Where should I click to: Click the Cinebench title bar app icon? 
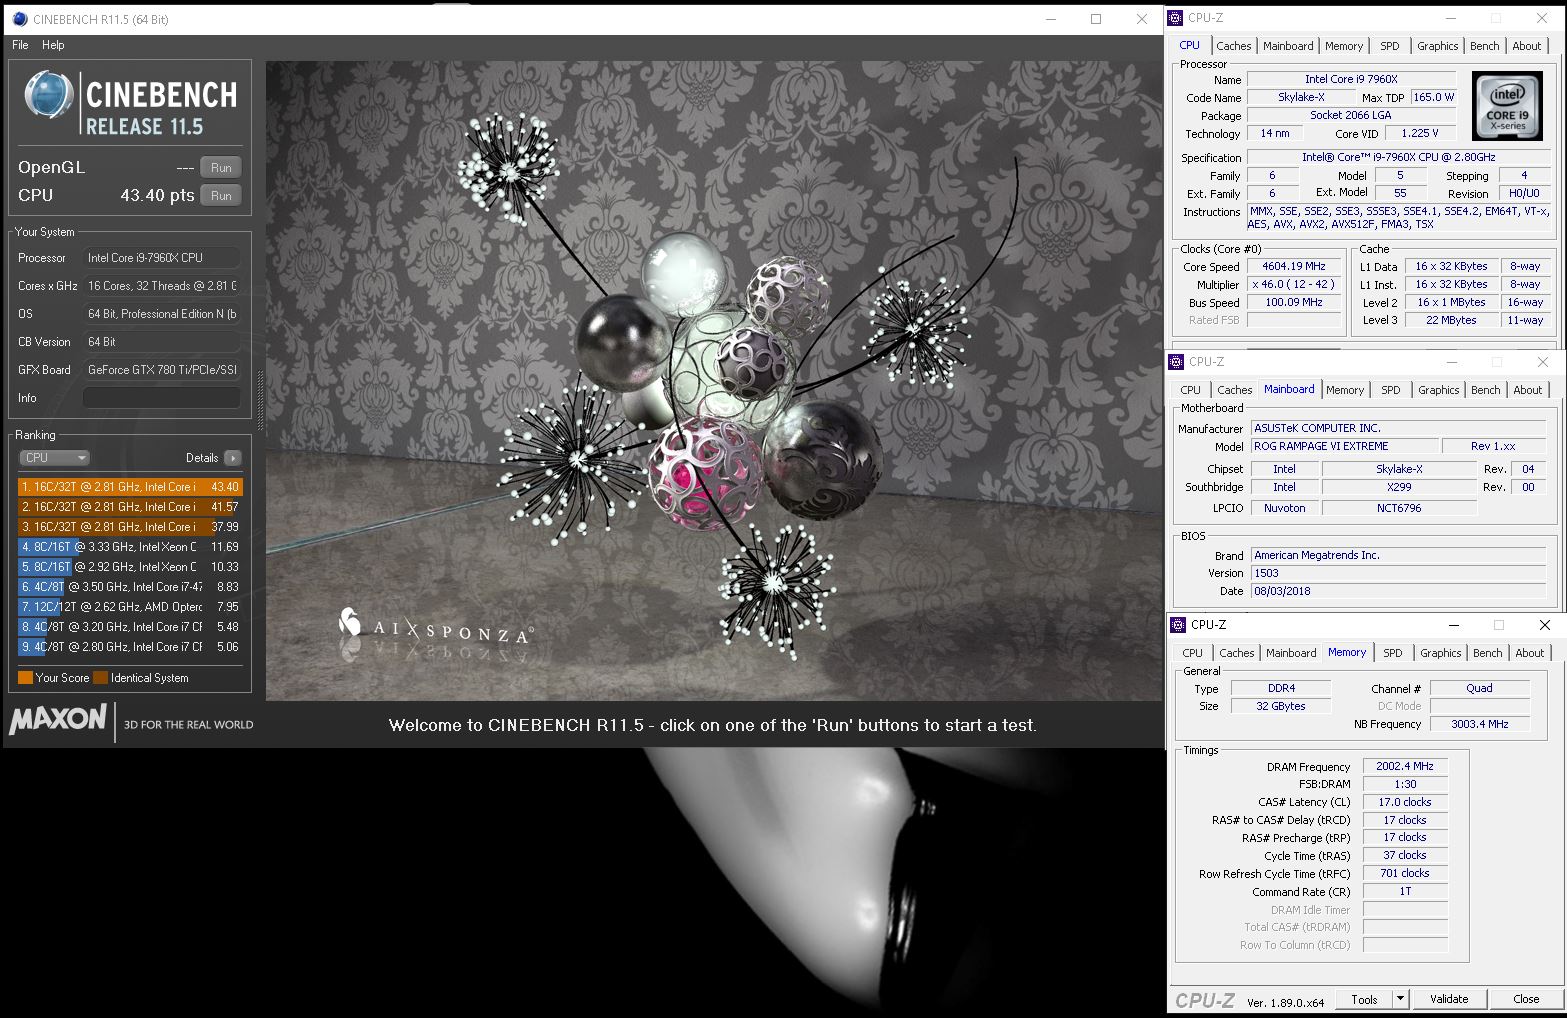click(x=19, y=19)
